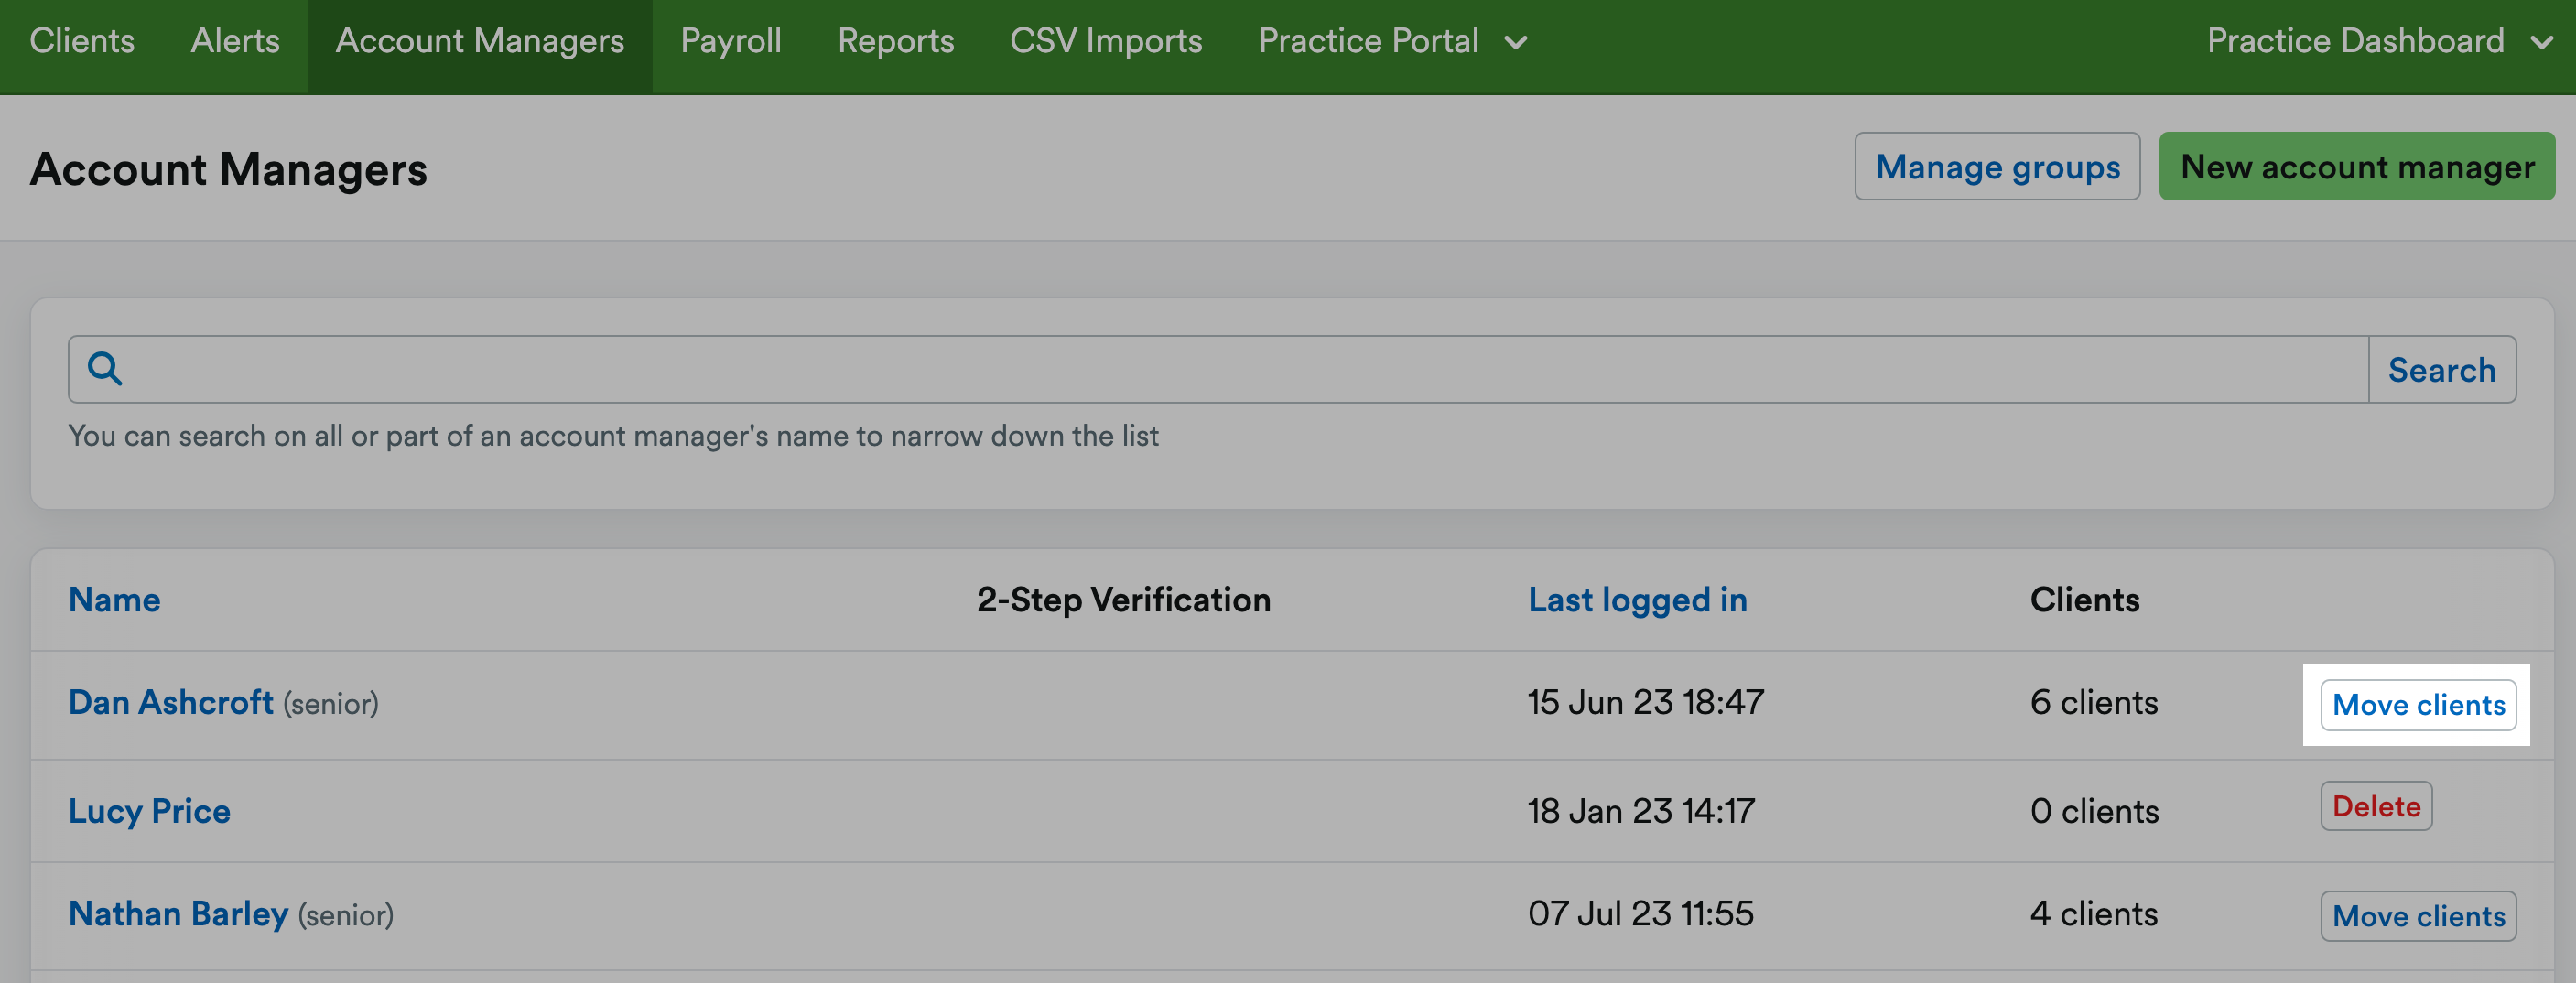Click the Account Managers page heading
The height and width of the screenshot is (983, 2576).
[229, 169]
